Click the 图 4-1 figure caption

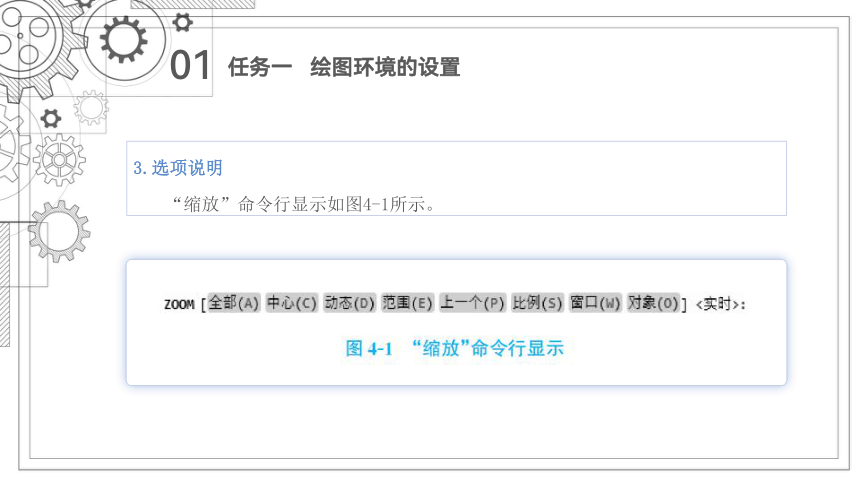coord(454,348)
